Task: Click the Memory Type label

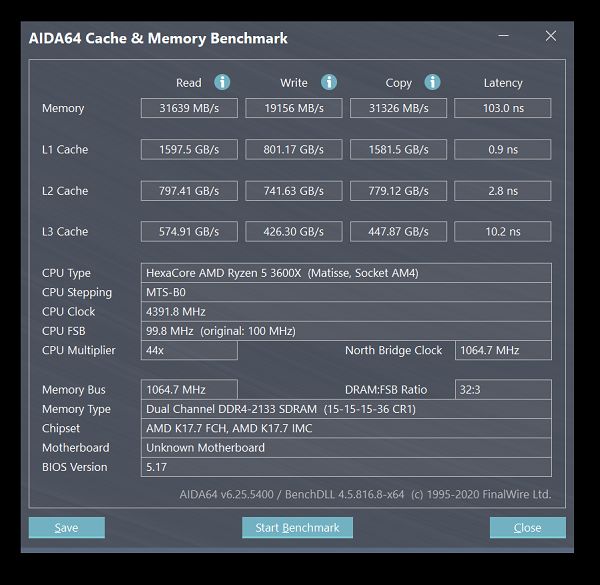Action: [77, 409]
